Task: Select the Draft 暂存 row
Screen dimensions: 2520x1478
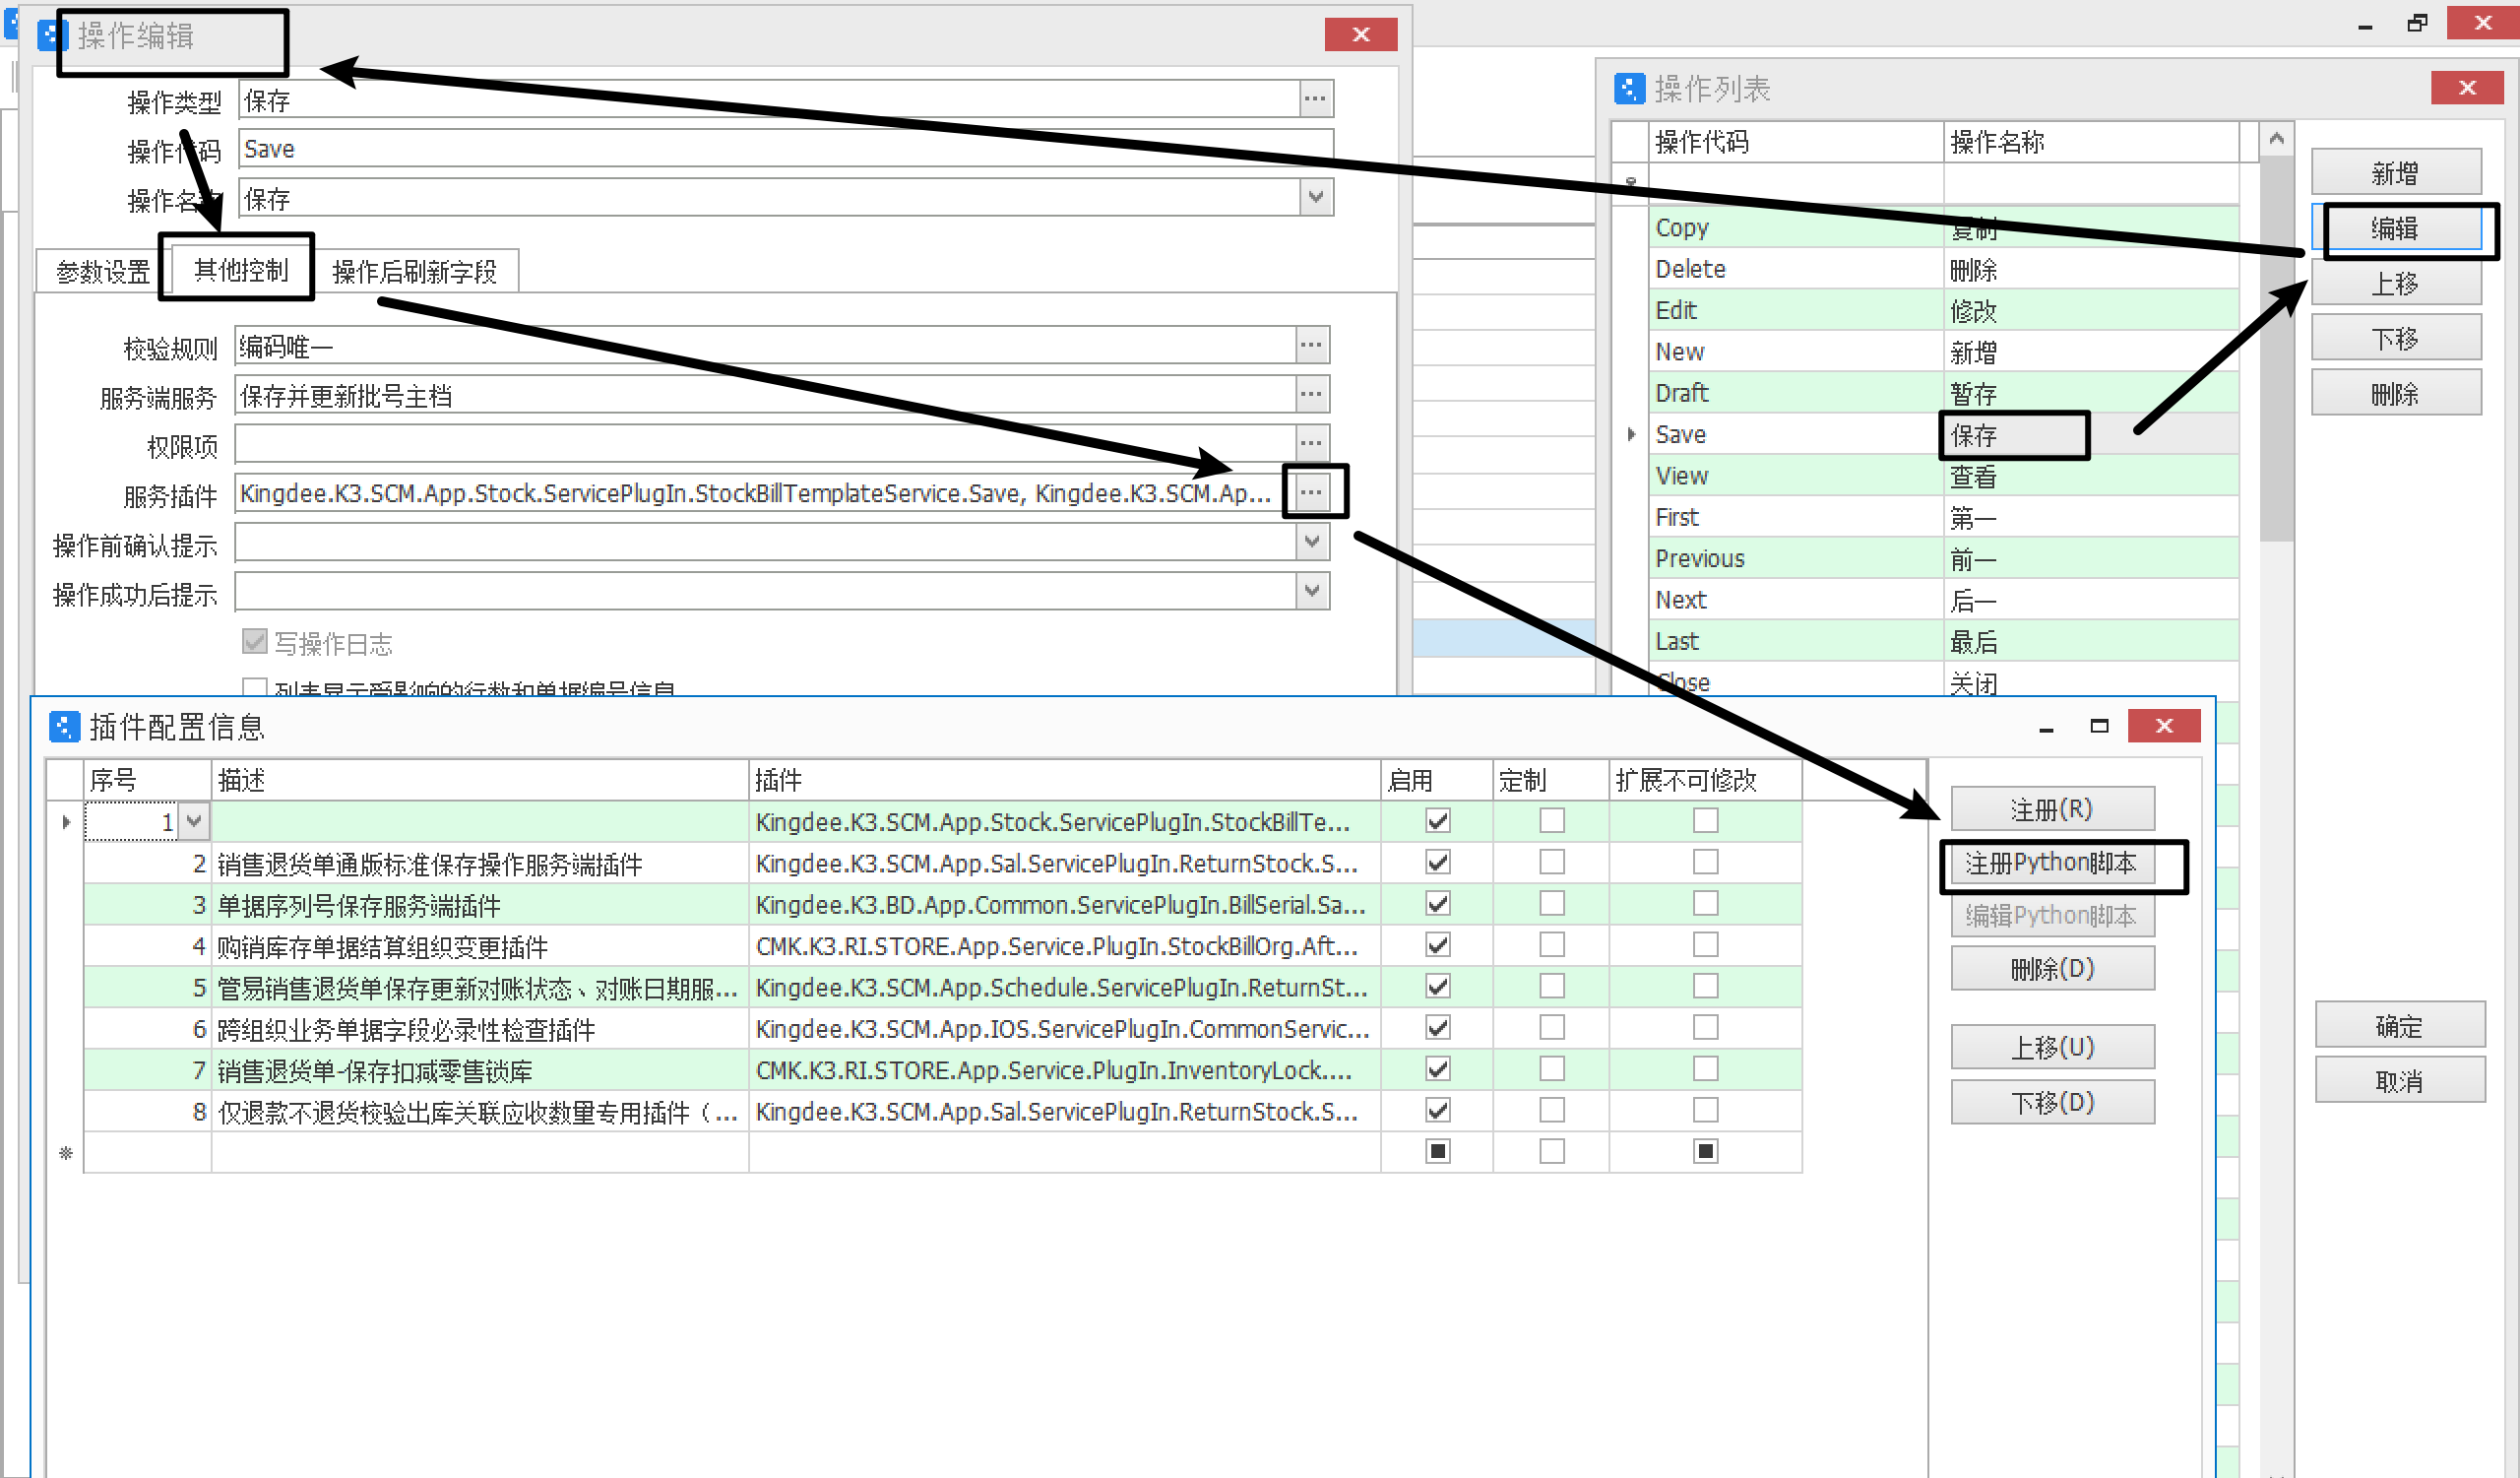Action: (x=1943, y=393)
